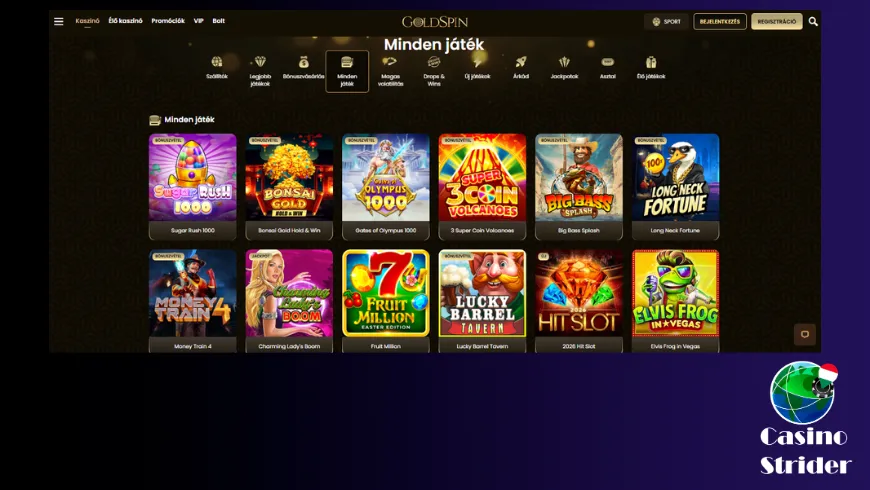
Task: Select the Szállítók category icon
Action: pos(217,62)
